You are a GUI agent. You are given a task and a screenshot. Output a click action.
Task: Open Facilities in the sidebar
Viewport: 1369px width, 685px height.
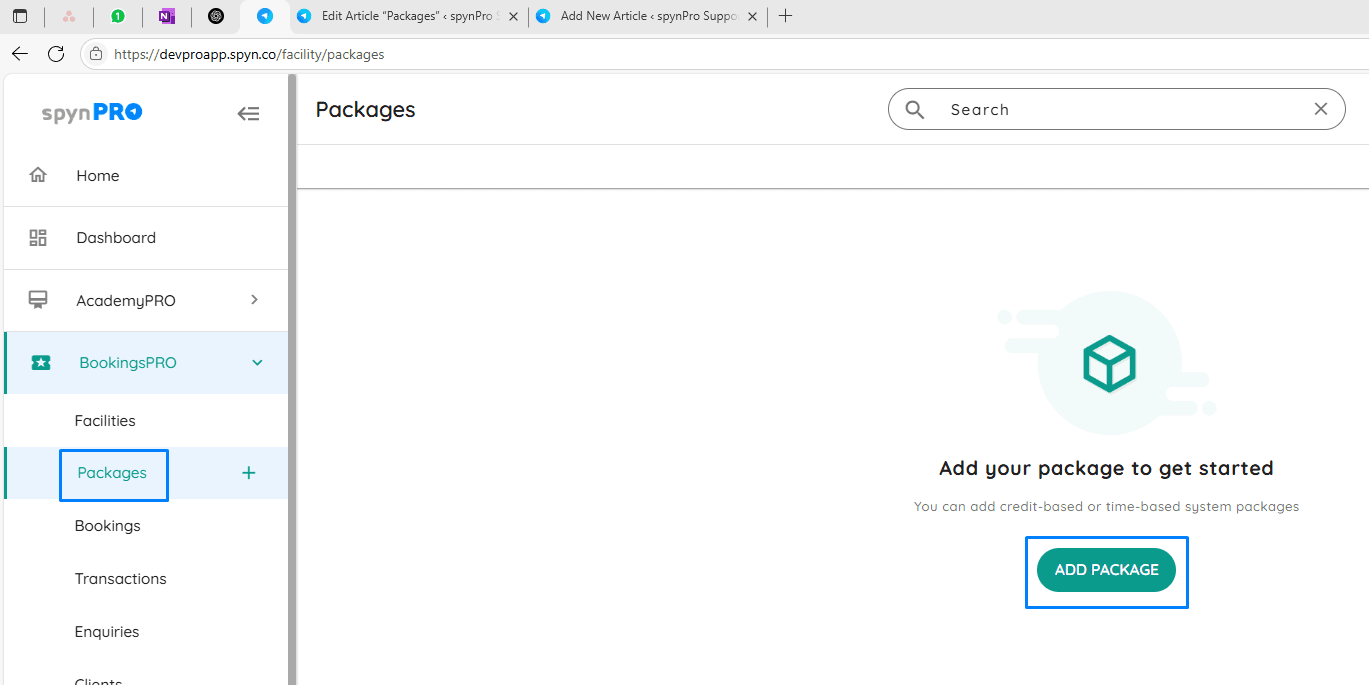pos(105,421)
